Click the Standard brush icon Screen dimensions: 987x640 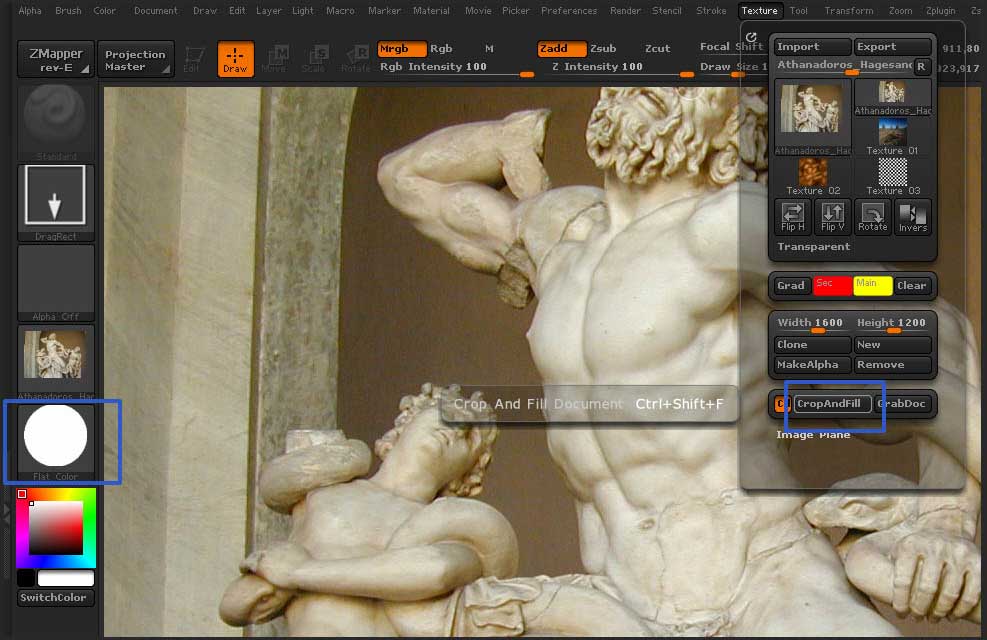coord(55,118)
